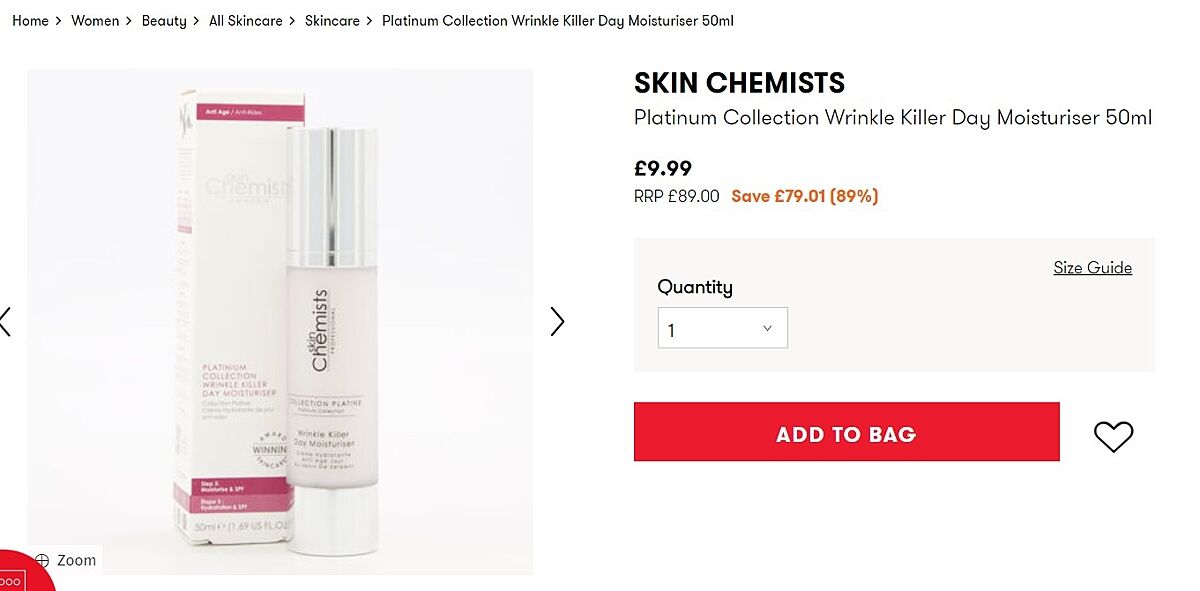The height and width of the screenshot is (591, 1200).
Task: Click the RRP £89.00 original price
Action: (x=676, y=196)
